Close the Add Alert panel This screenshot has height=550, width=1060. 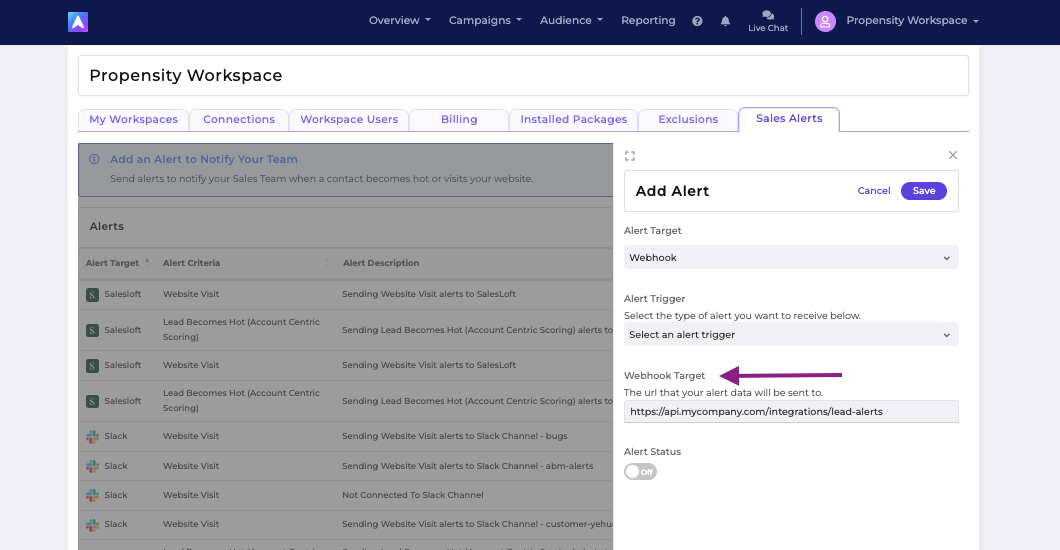(953, 155)
